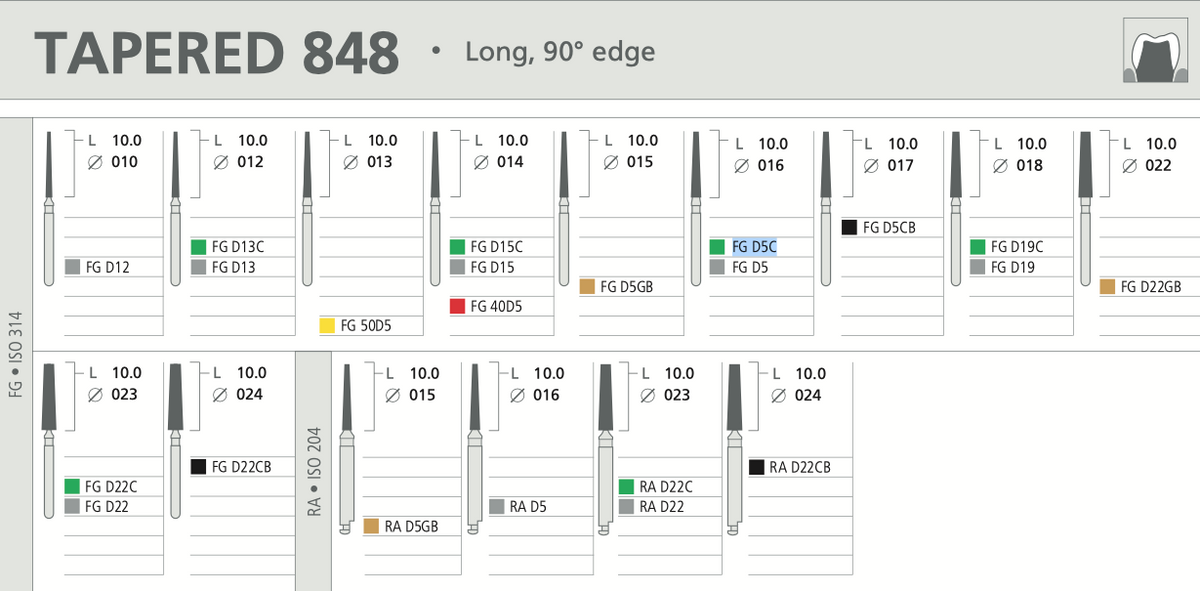The width and height of the screenshot is (1200, 591).
Task: Select the RA bur illustration with diameter 024
Action: pos(734,449)
